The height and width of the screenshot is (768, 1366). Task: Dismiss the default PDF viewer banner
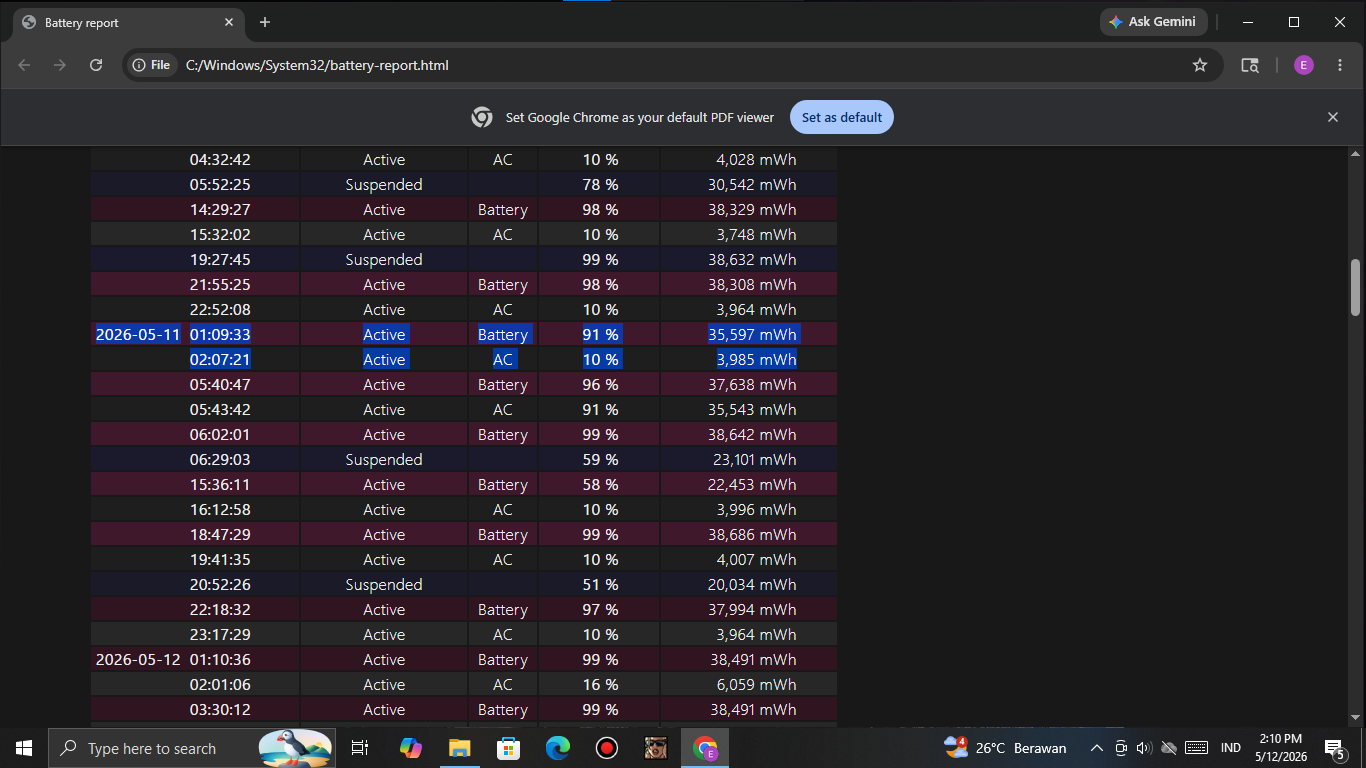[1333, 117]
